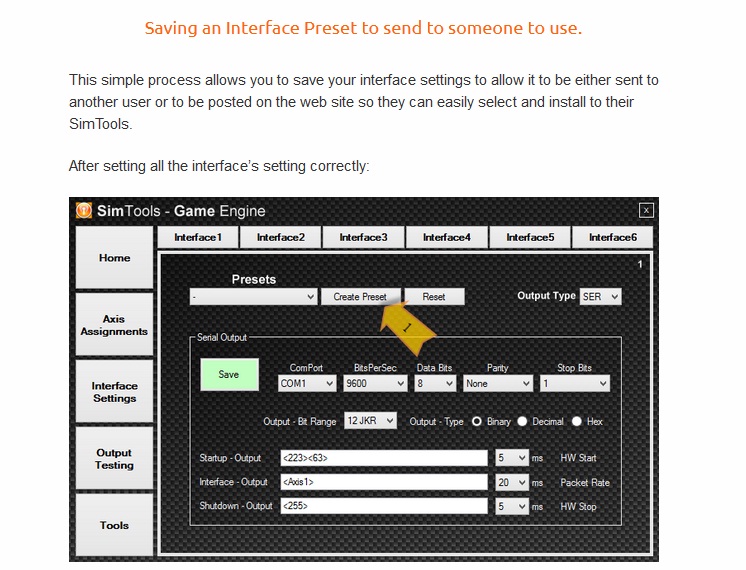Open the BitsPerSec 9600 dropdown

point(375,383)
